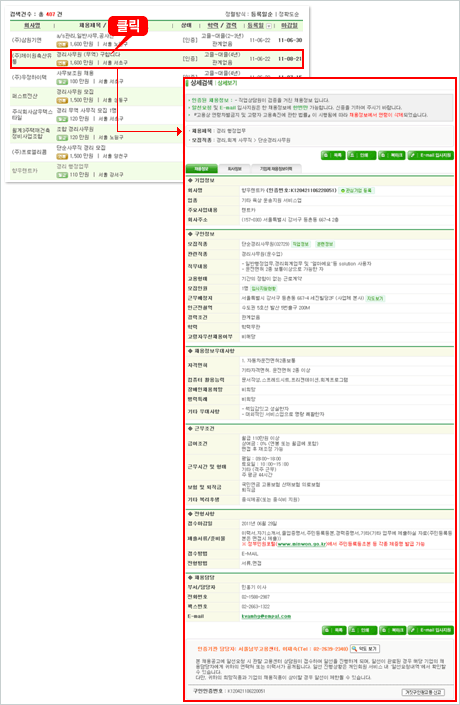
Task: Click the top 인쇄 print button
Action: (362, 155)
